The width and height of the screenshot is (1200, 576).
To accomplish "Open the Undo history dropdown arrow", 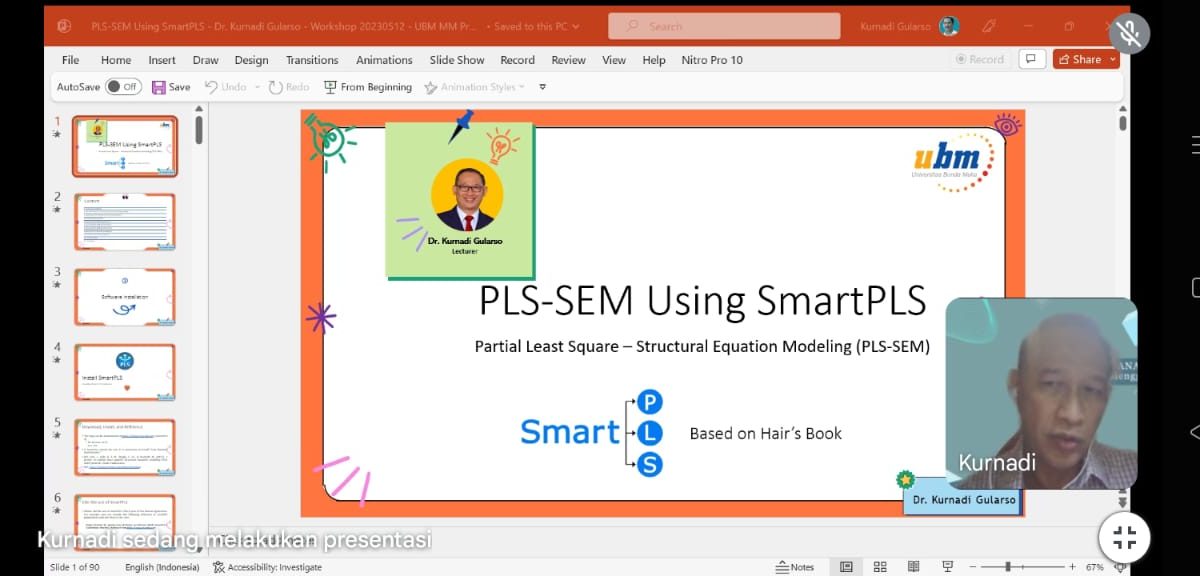I will pyautogui.click(x=257, y=87).
